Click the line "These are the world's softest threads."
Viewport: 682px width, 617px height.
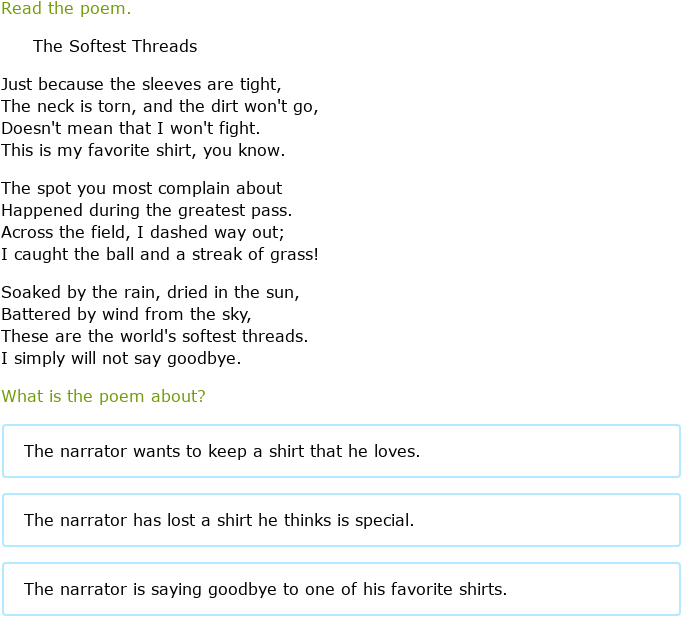[x=154, y=336]
